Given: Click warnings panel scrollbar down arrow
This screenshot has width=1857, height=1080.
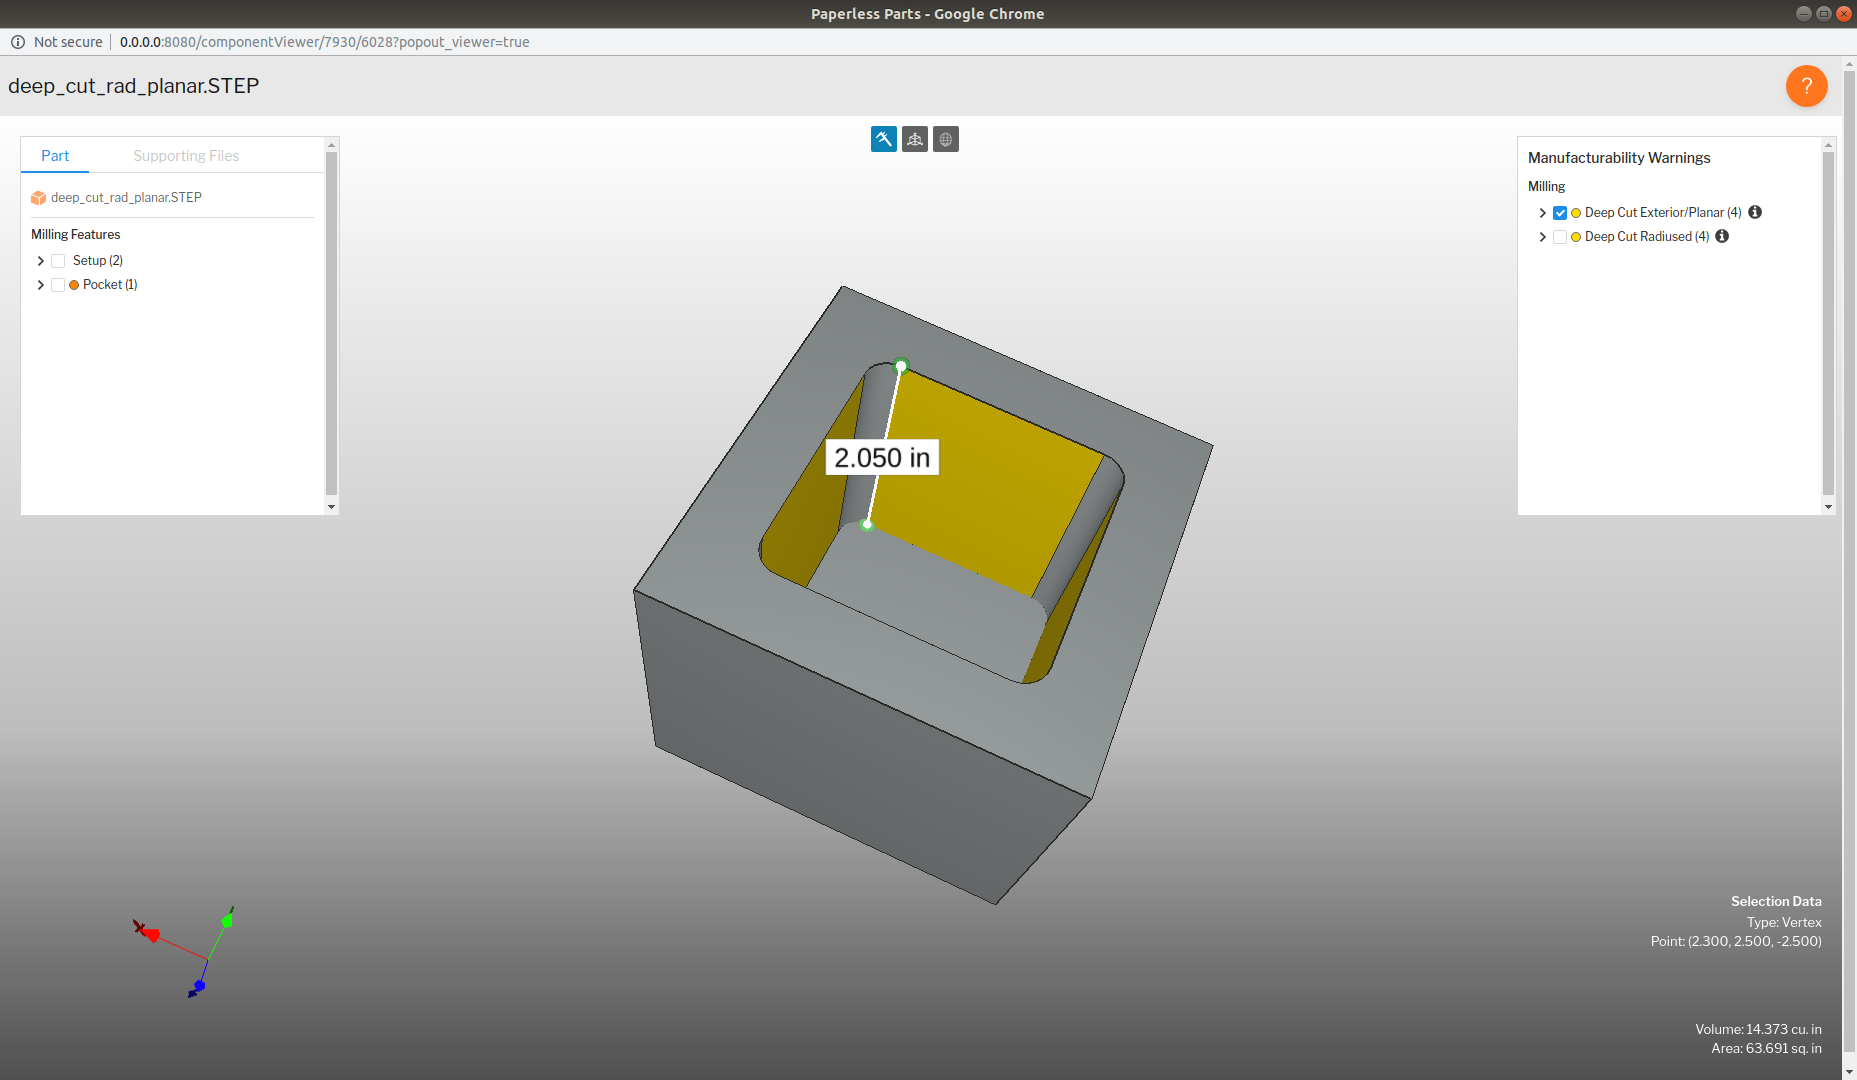Looking at the screenshot, I should (1828, 507).
